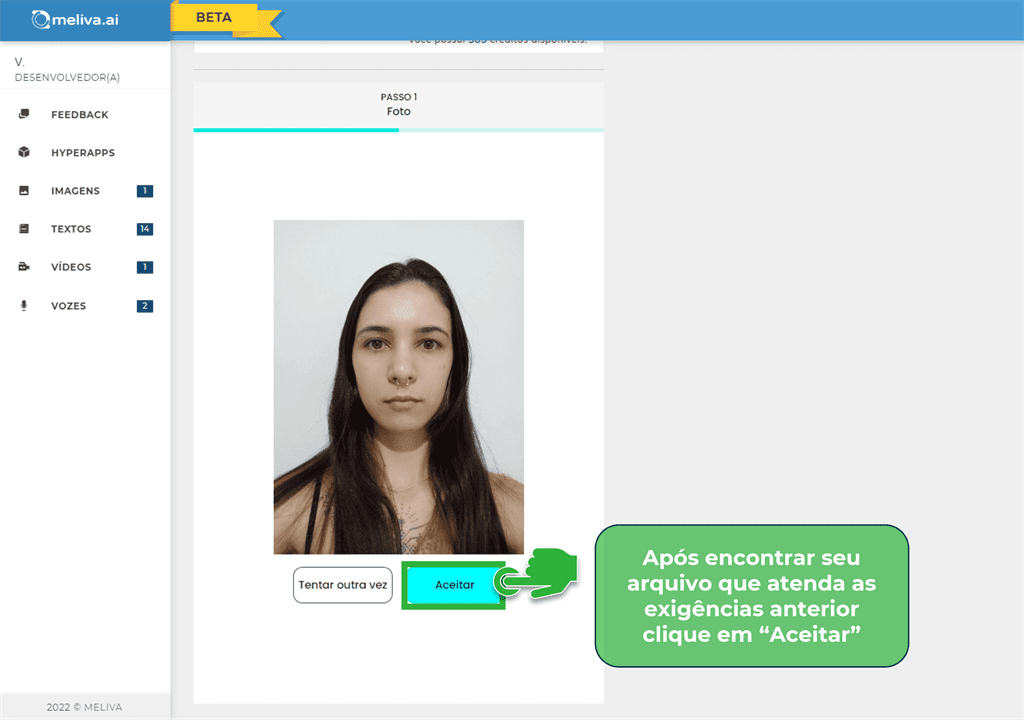Click Tentar outra vez button
1024x720 pixels.
click(343, 585)
